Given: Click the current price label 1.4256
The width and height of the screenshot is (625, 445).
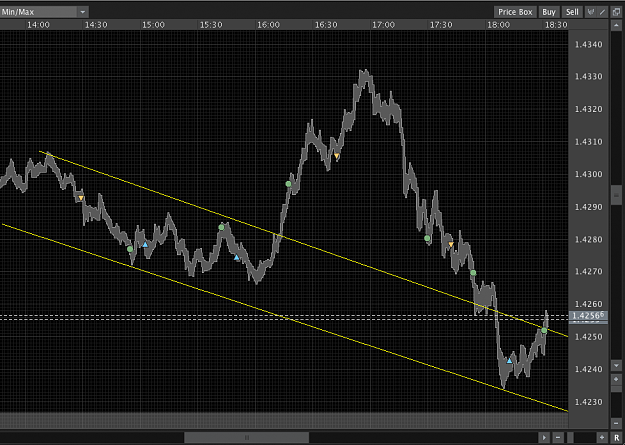Looking at the screenshot, I should point(588,316).
